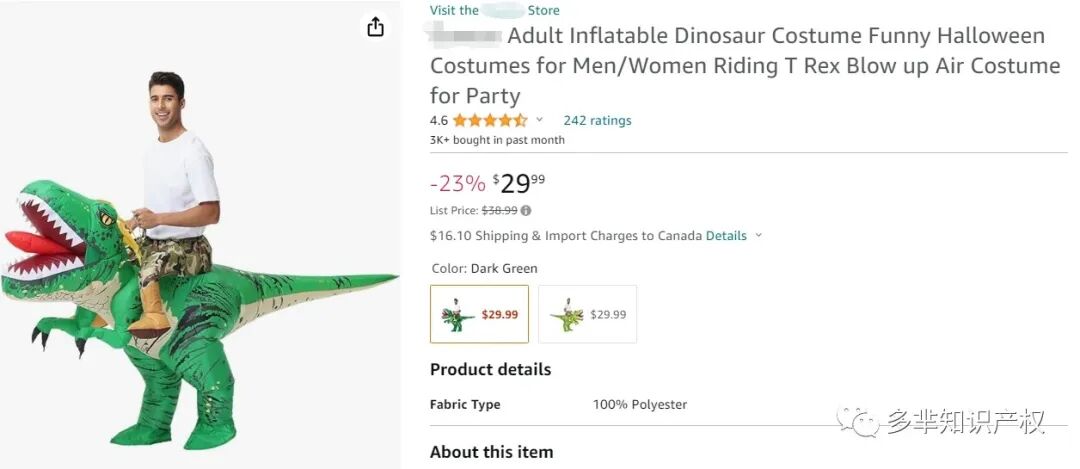The width and height of the screenshot is (1080, 469).
Task: Select the Dark Green color option
Action: coord(479,314)
